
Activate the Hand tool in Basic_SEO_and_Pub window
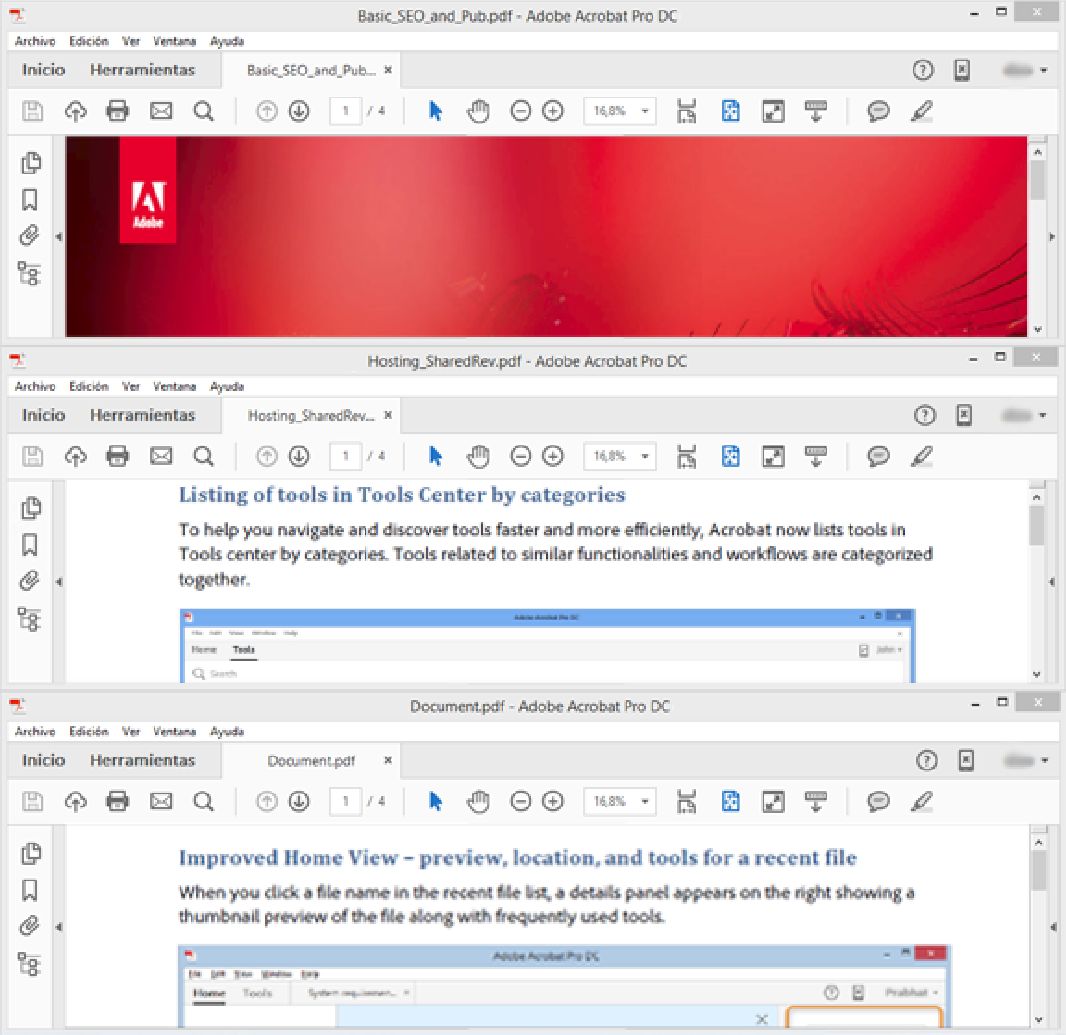point(478,111)
